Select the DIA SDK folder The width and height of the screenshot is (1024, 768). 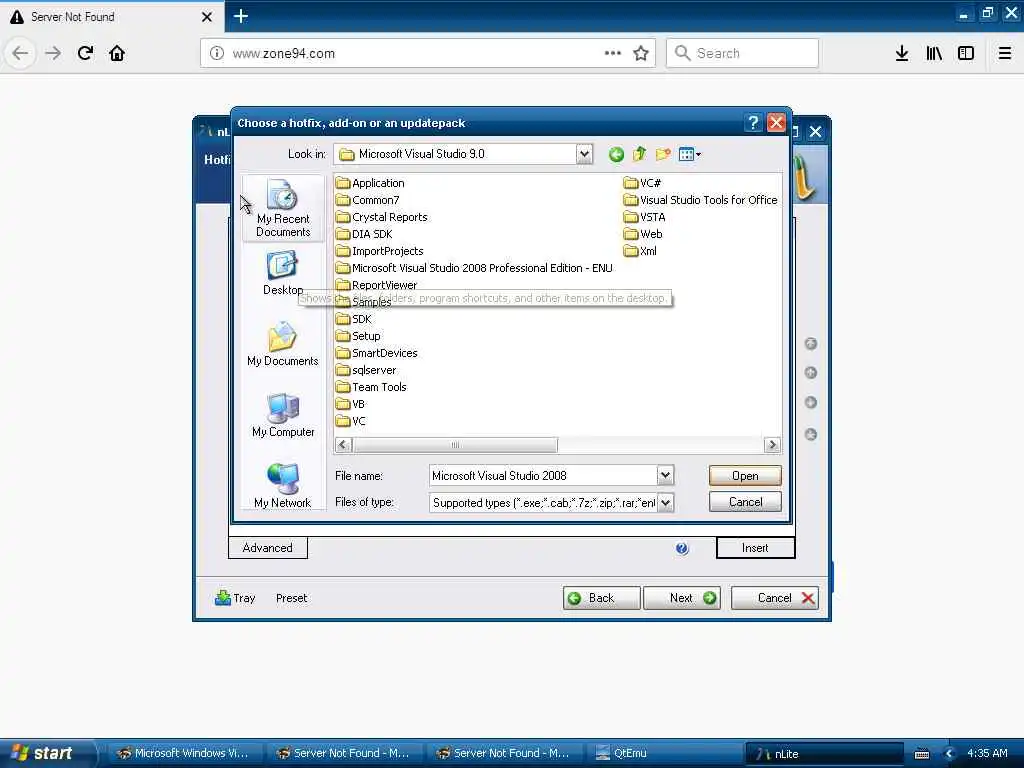pos(364,234)
